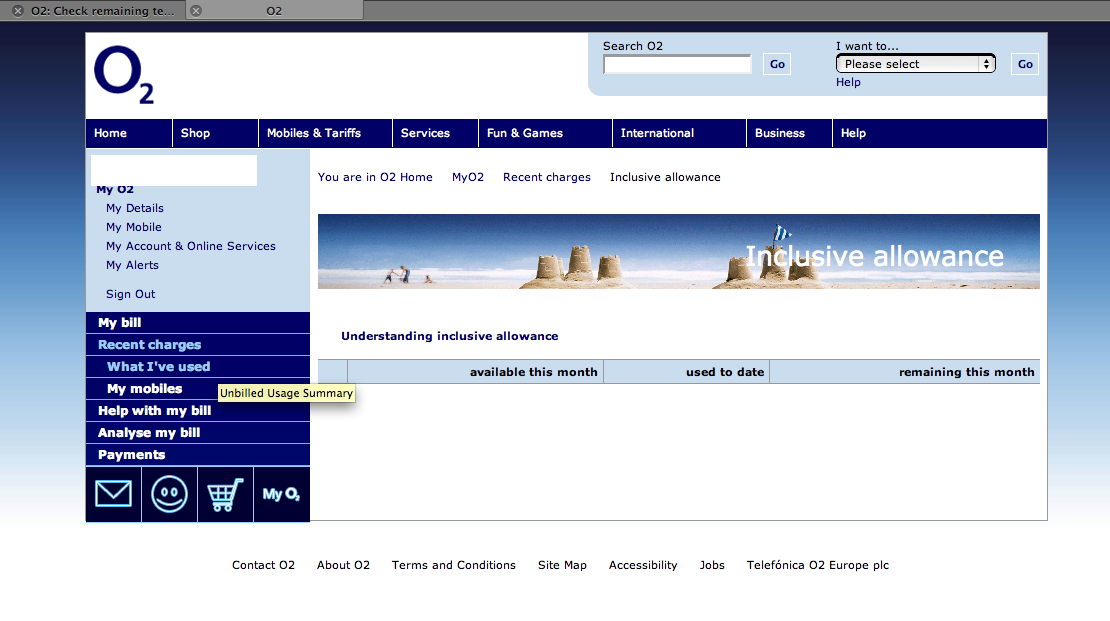The height and width of the screenshot is (621, 1110).
Task: Click MyO2 breadcrumb link
Action: [468, 177]
